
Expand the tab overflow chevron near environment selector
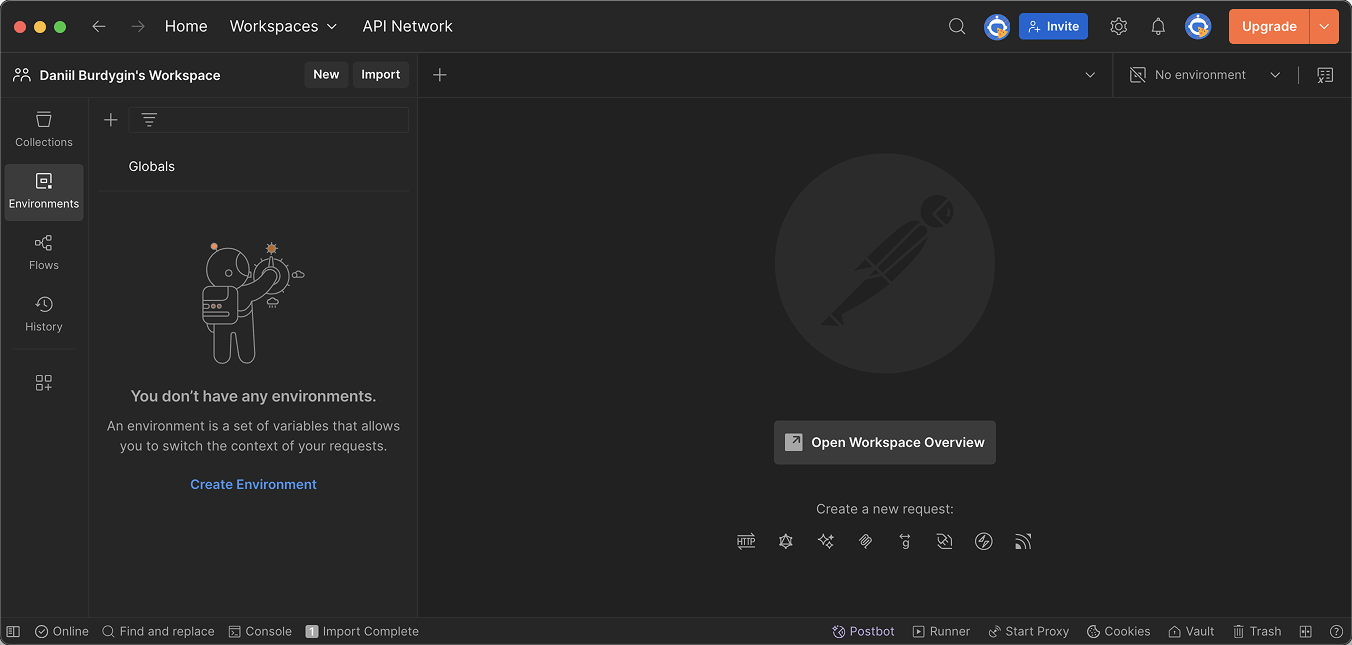pyautogui.click(x=1090, y=74)
